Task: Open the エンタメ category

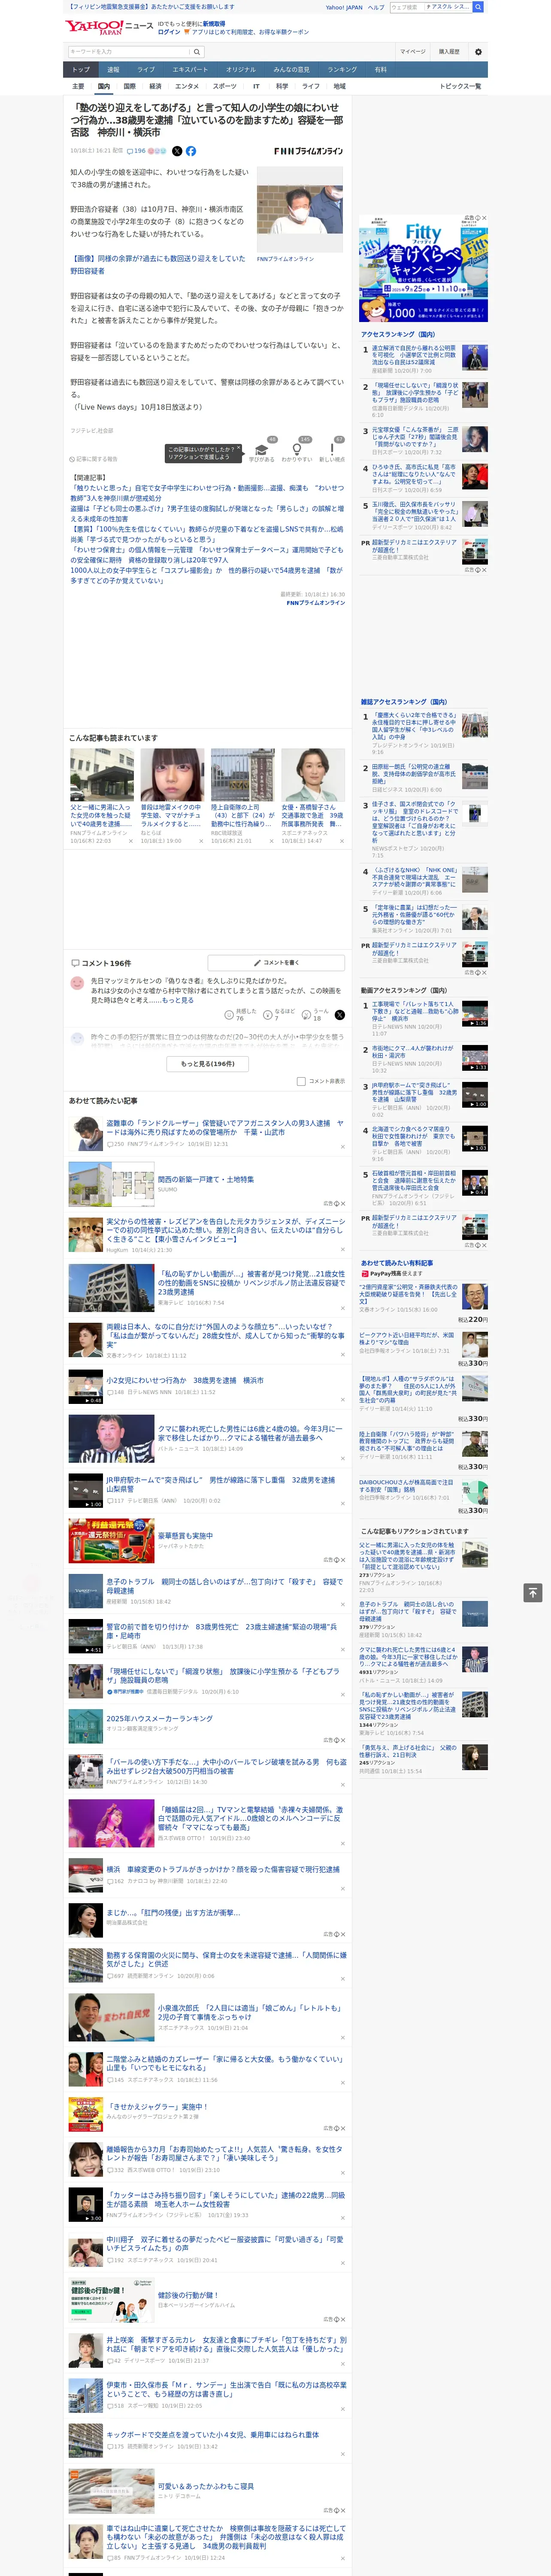Action: 187,86
